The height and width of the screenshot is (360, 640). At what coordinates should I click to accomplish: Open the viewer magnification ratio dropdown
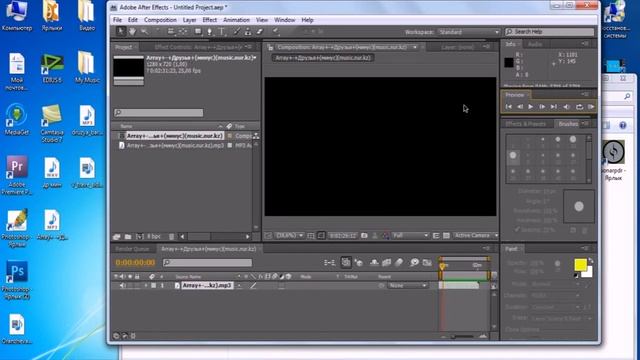tap(289, 236)
